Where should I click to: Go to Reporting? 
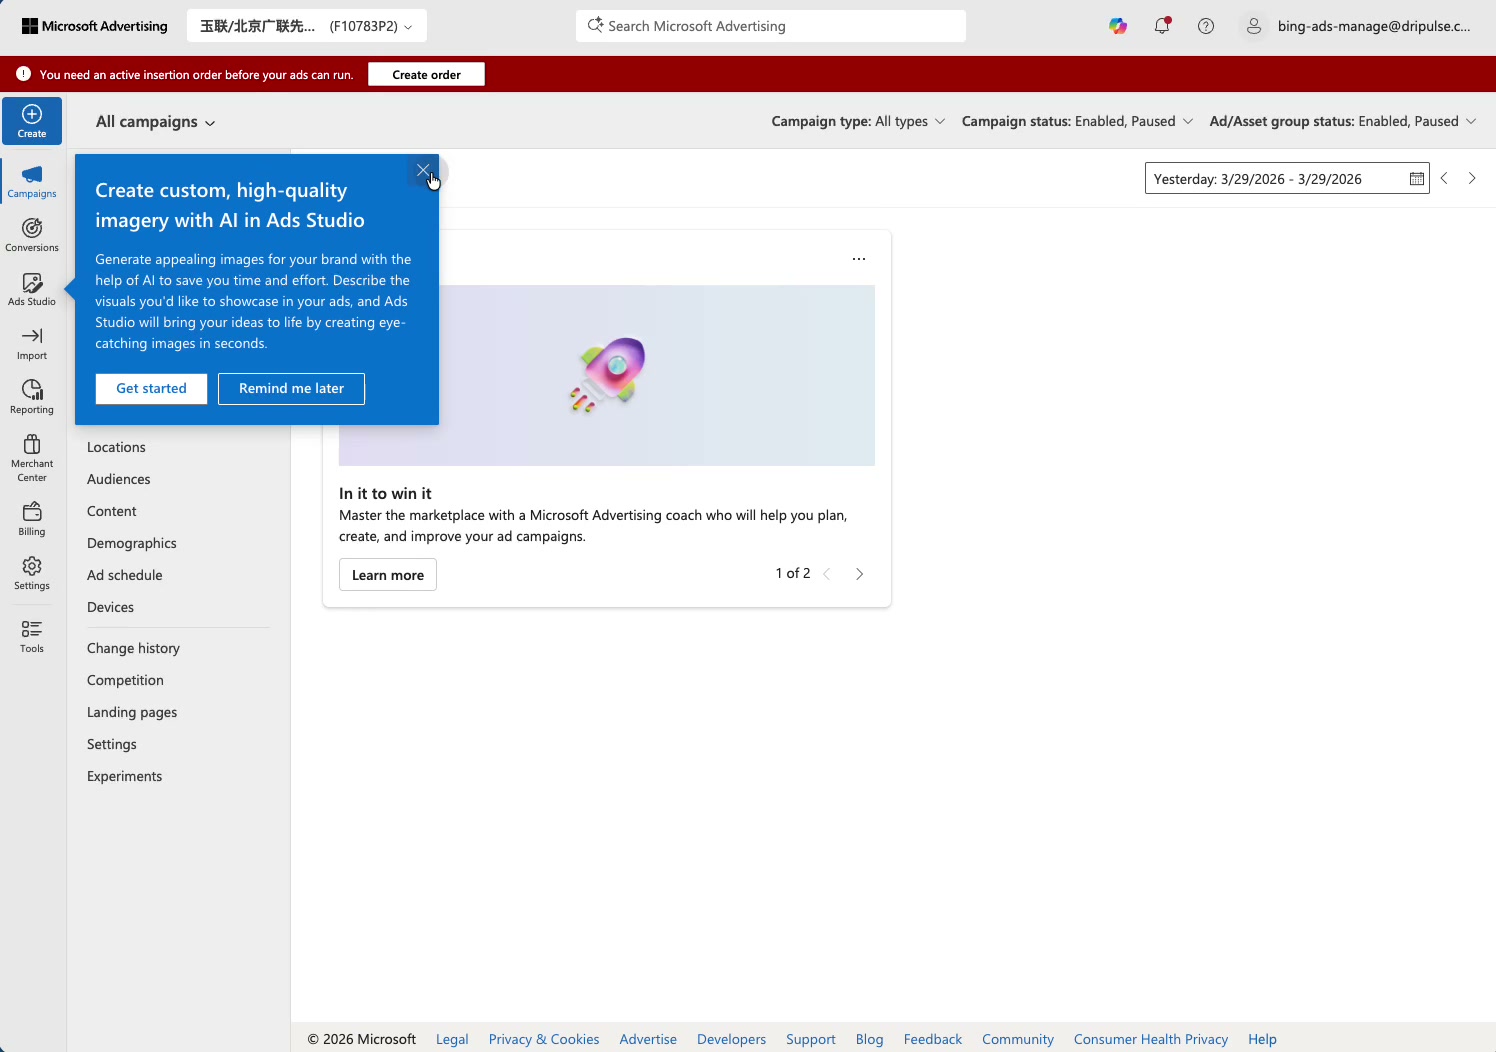click(x=32, y=397)
